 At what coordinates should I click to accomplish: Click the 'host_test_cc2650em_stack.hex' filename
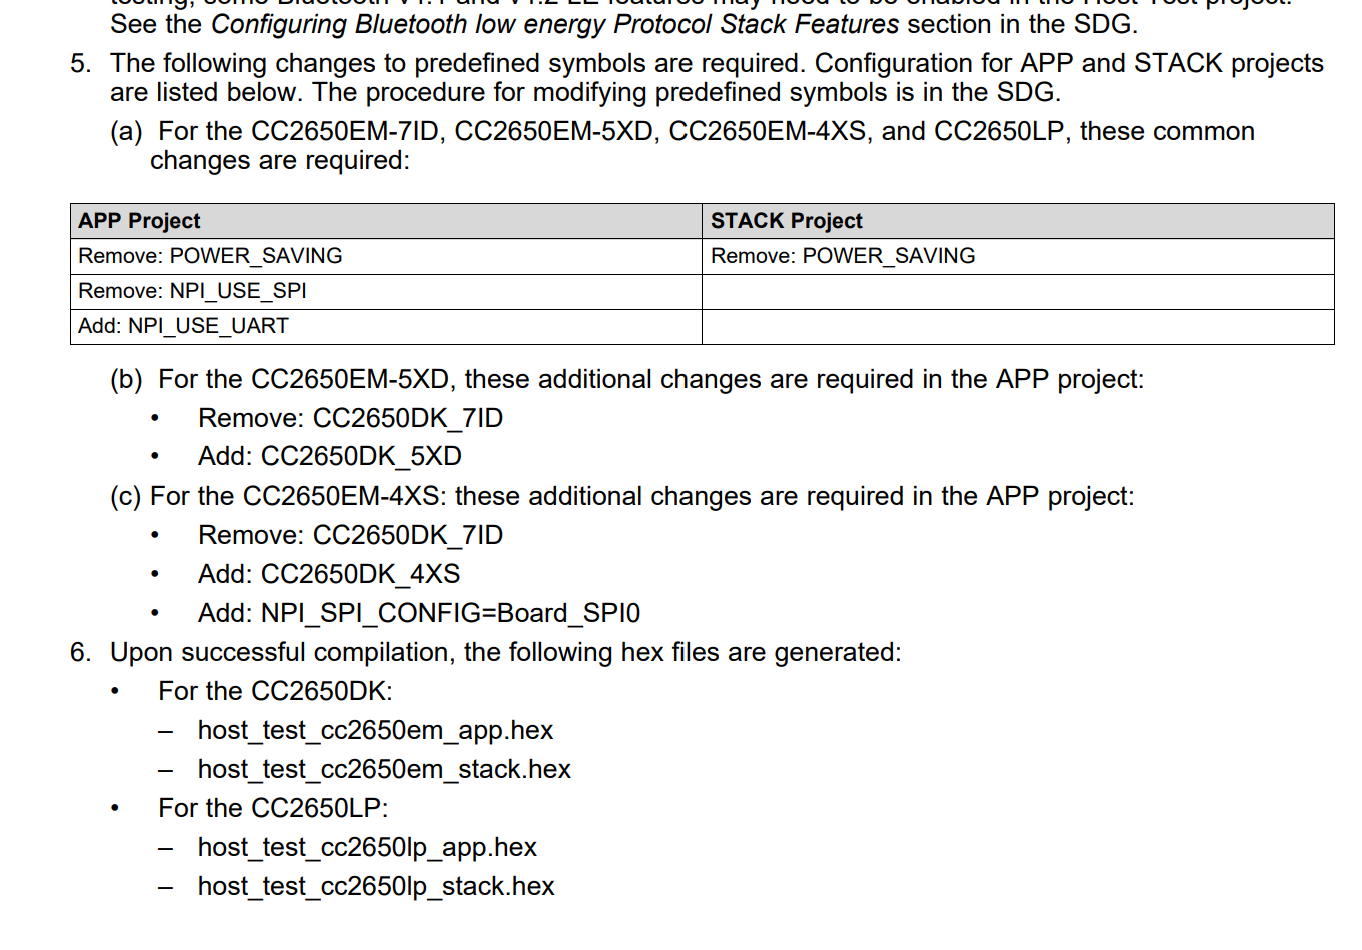tap(384, 769)
